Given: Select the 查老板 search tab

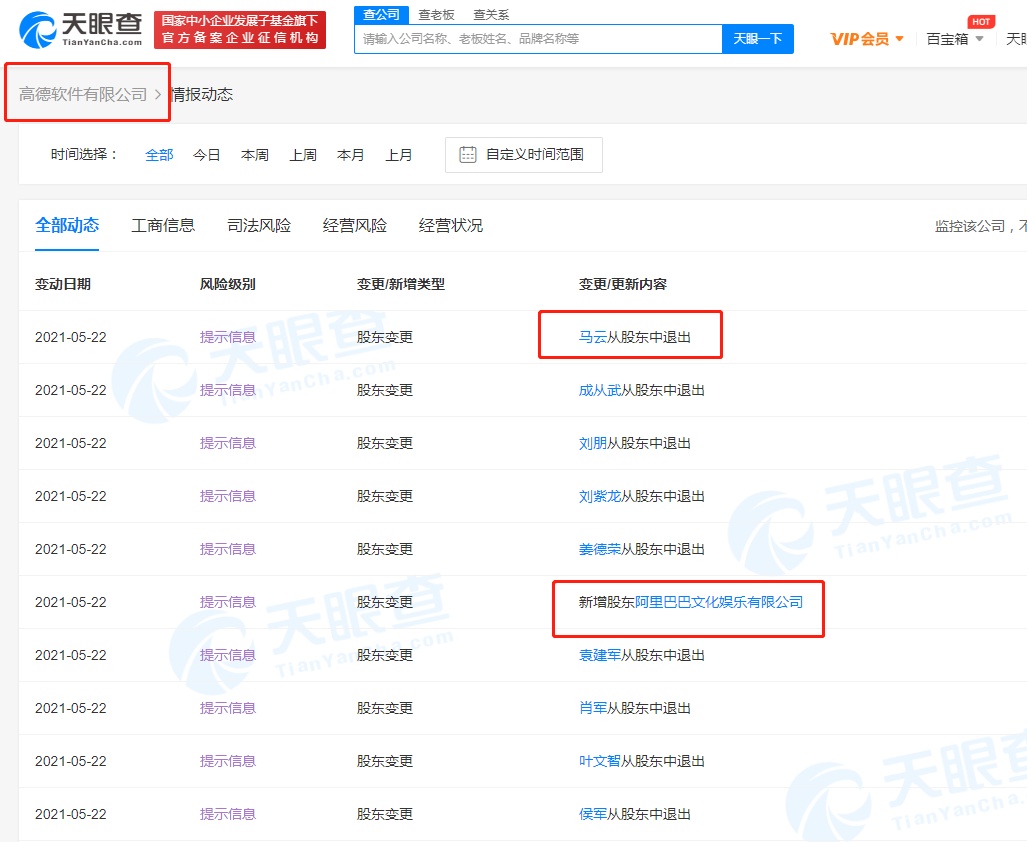Looking at the screenshot, I should [x=436, y=14].
